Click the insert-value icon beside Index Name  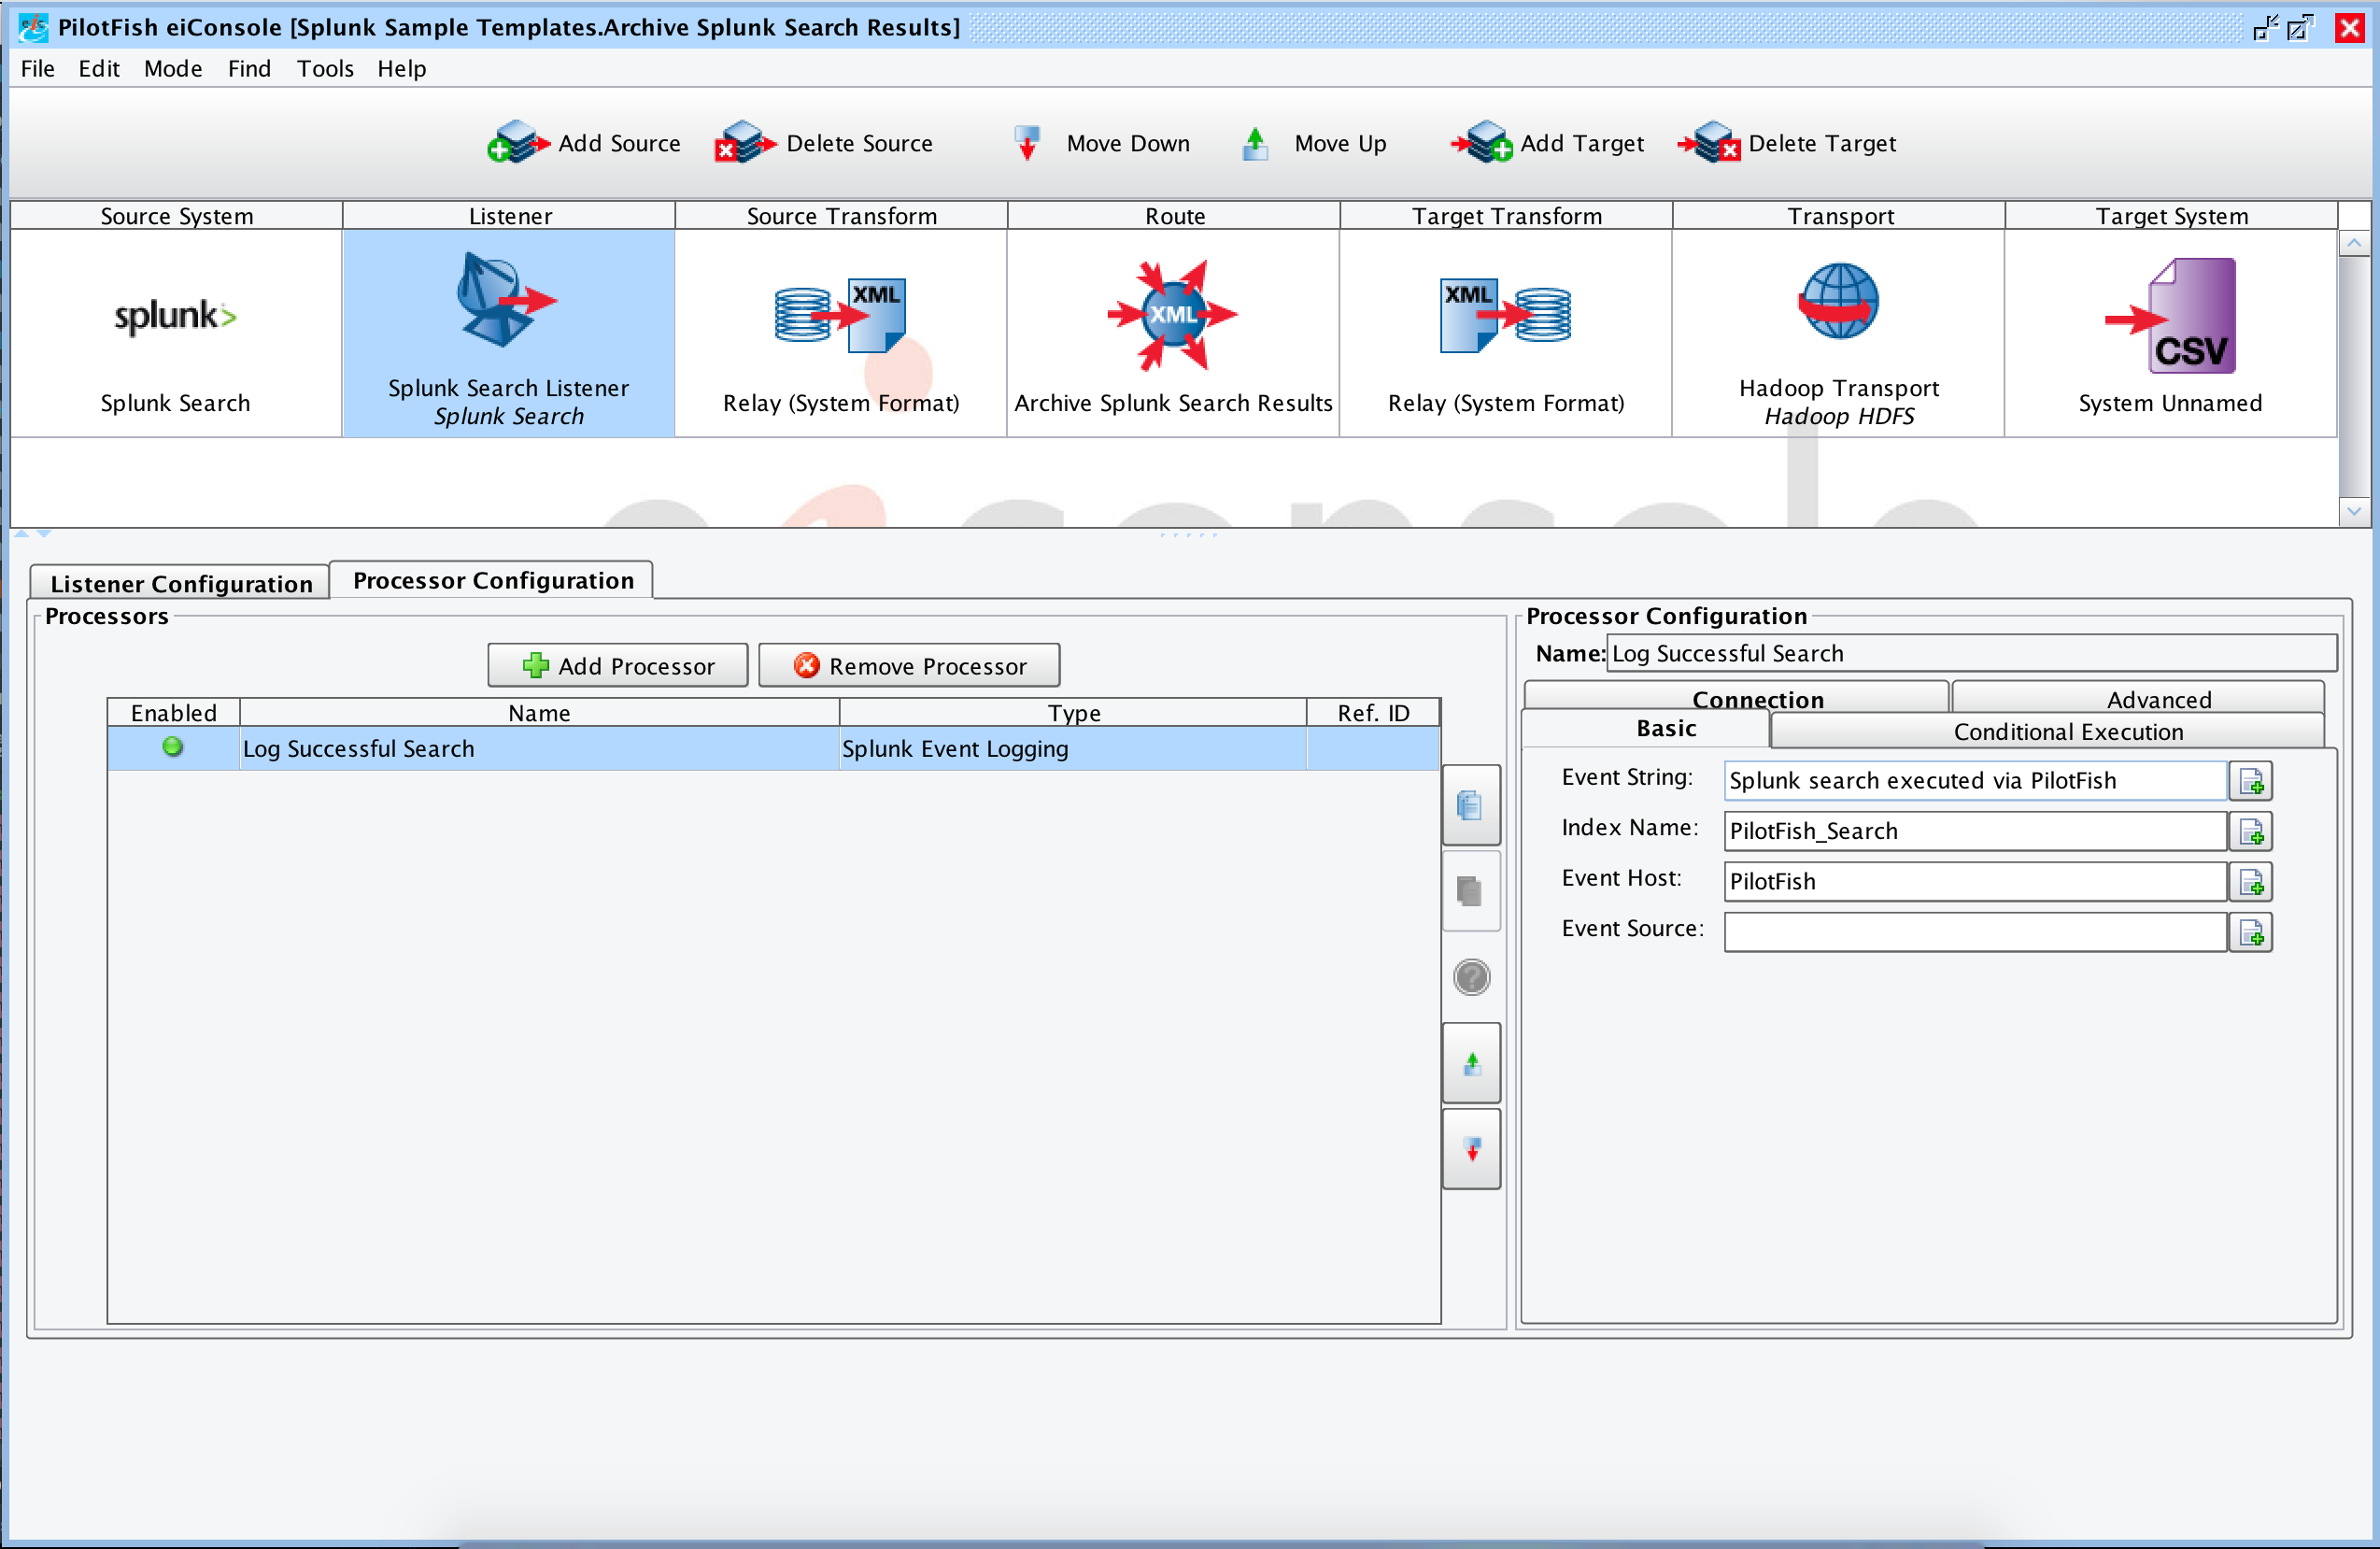pos(2251,832)
